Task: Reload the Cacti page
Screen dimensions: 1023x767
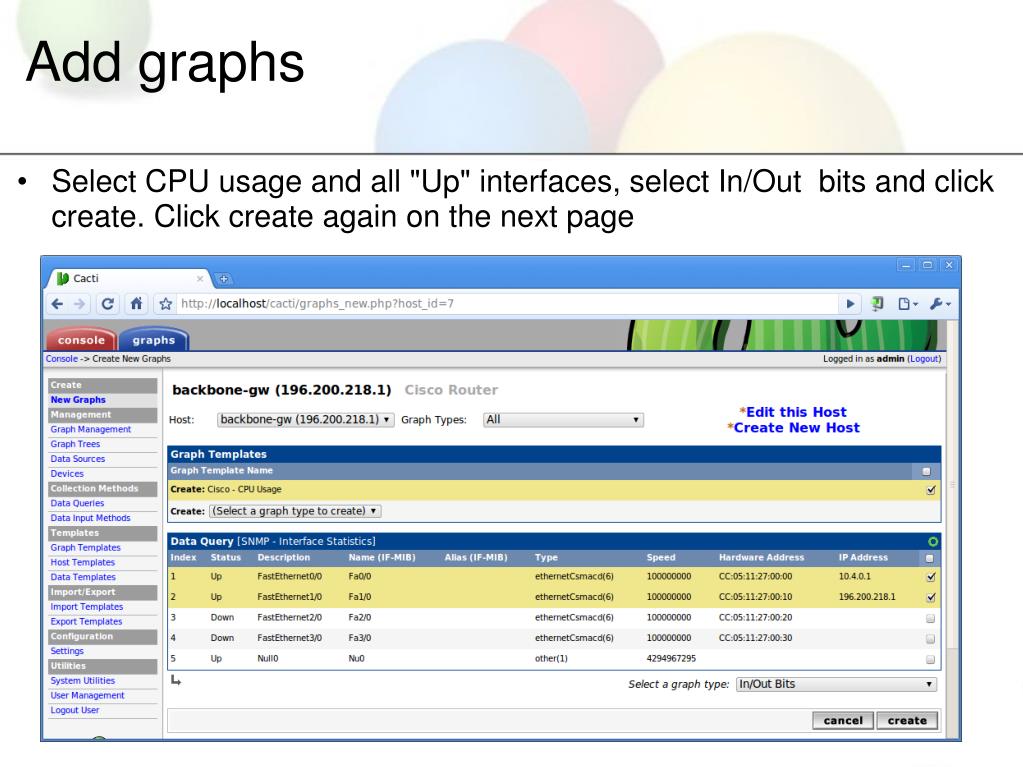Action: (108, 304)
